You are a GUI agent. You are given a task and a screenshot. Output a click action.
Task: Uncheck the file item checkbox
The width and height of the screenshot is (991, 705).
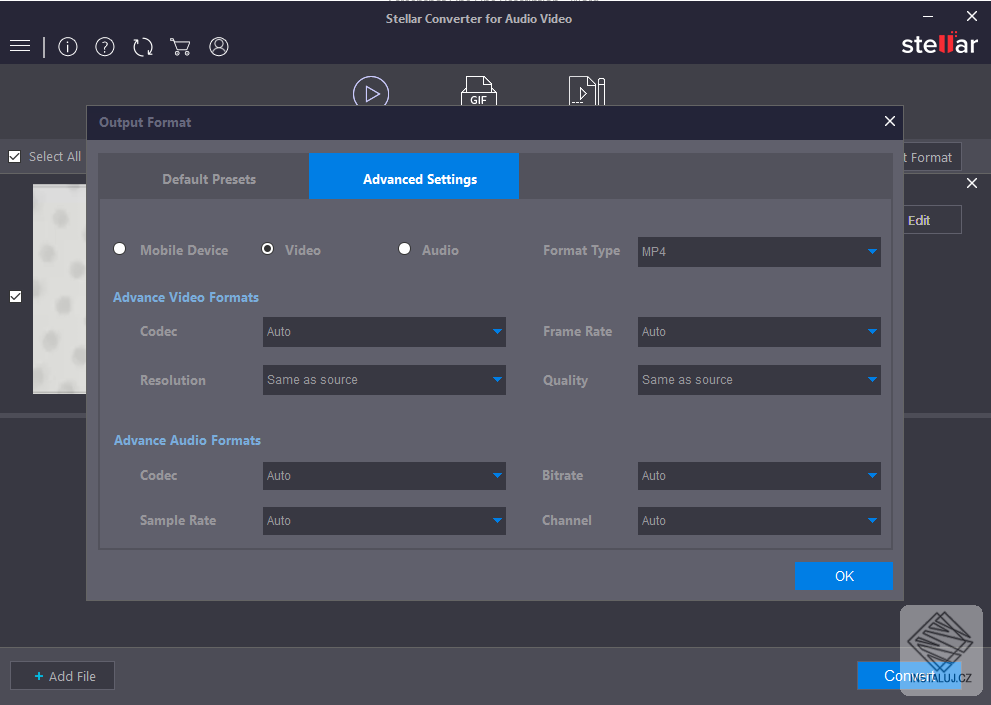coord(16,297)
